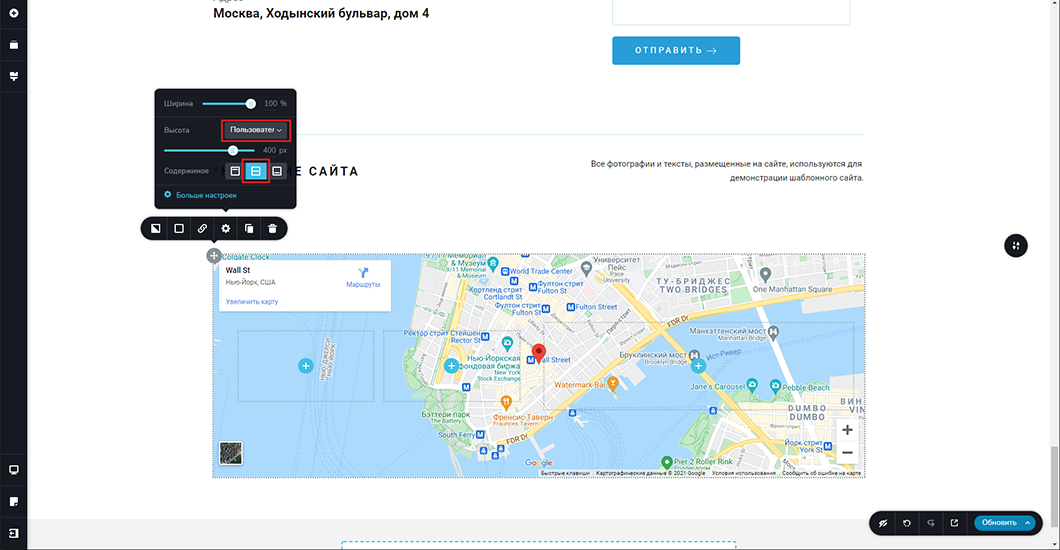Click the round dark button right of the page
Viewport: 1060px width, 550px height.
tap(1015, 245)
